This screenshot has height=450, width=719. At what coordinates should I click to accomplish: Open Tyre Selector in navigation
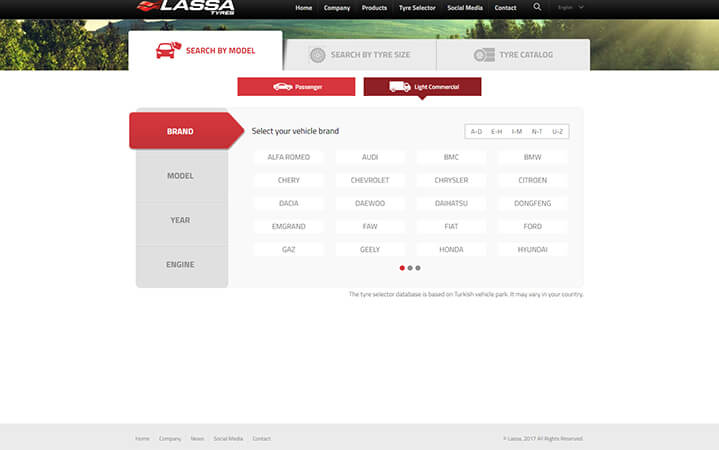pyautogui.click(x=417, y=8)
